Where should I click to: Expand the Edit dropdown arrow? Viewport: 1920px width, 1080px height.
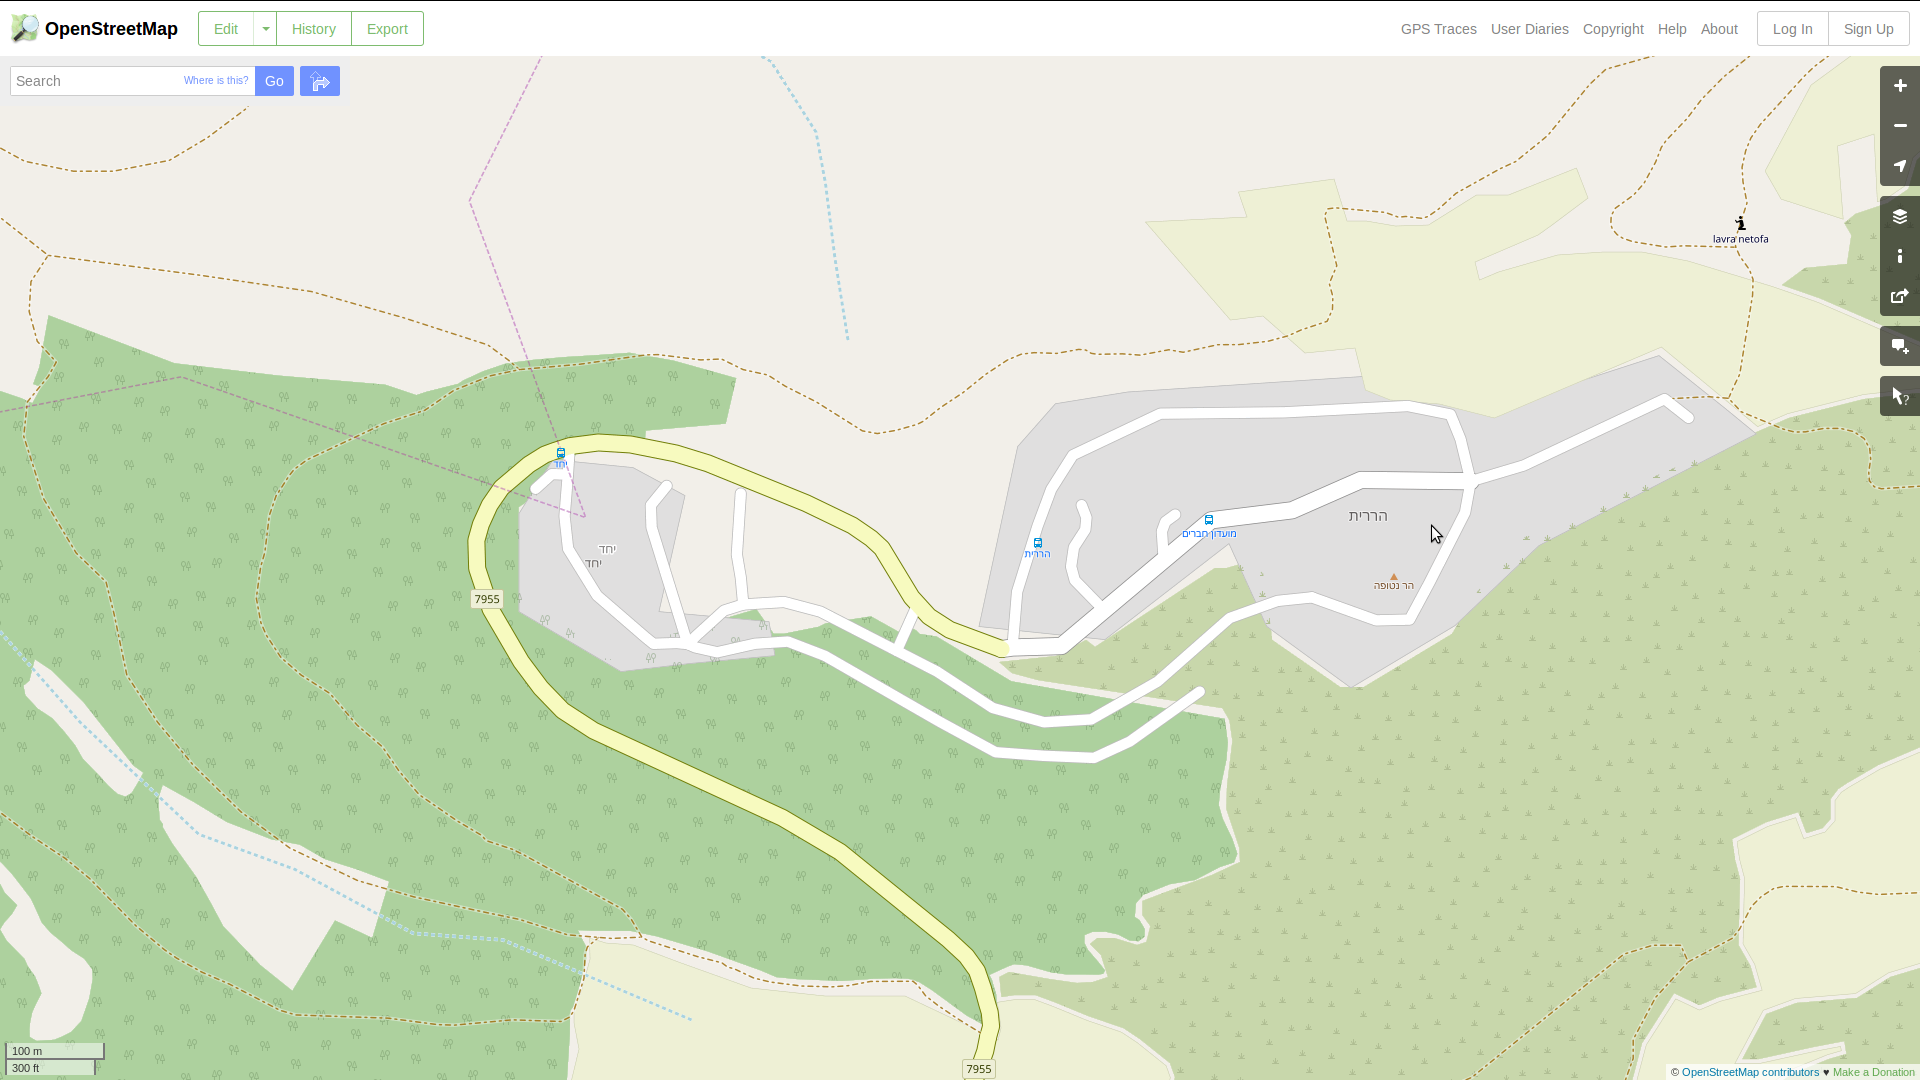tap(265, 29)
